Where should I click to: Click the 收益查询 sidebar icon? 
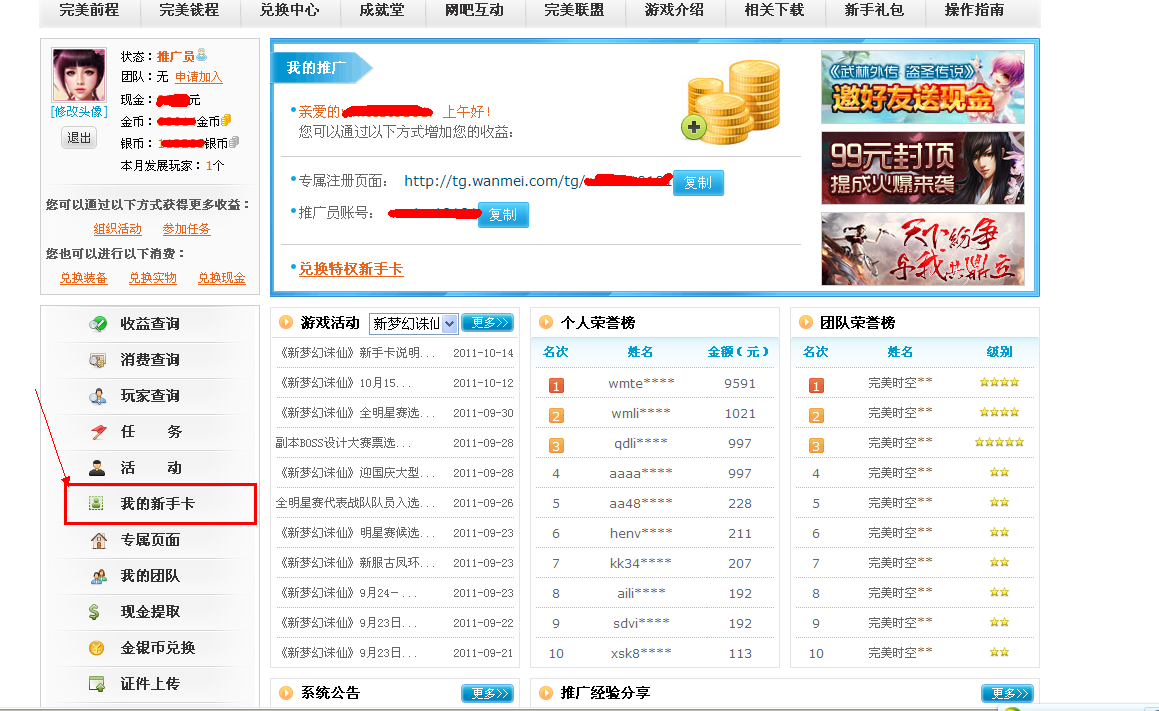98,324
